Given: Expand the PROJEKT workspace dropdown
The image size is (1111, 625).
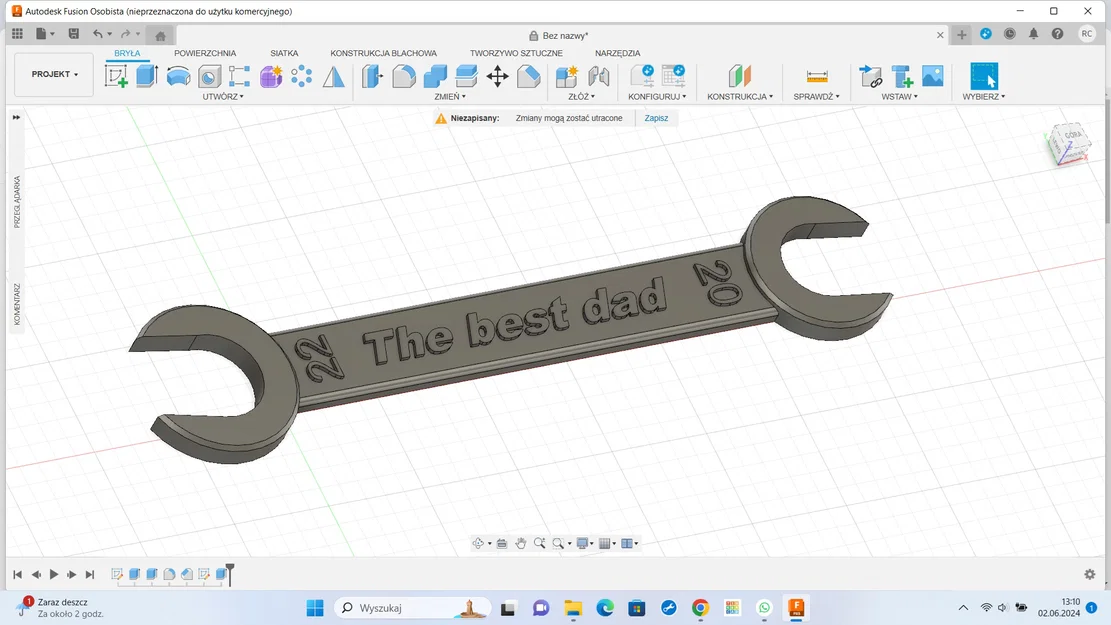Looking at the screenshot, I should click(x=55, y=74).
